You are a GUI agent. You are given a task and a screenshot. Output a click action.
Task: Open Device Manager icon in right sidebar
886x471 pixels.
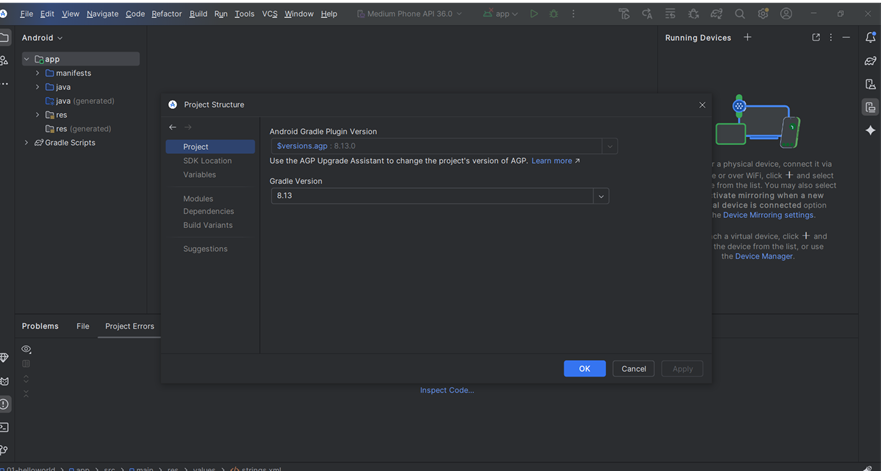(871, 84)
